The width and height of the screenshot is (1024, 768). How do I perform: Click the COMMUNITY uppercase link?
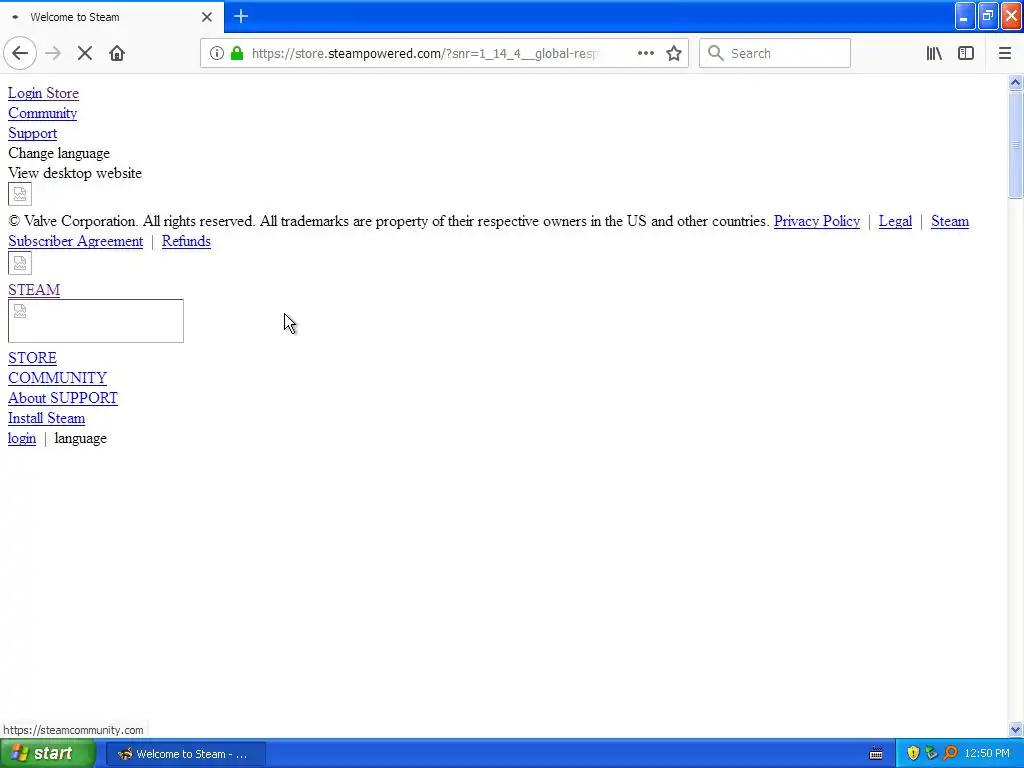coord(57,378)
